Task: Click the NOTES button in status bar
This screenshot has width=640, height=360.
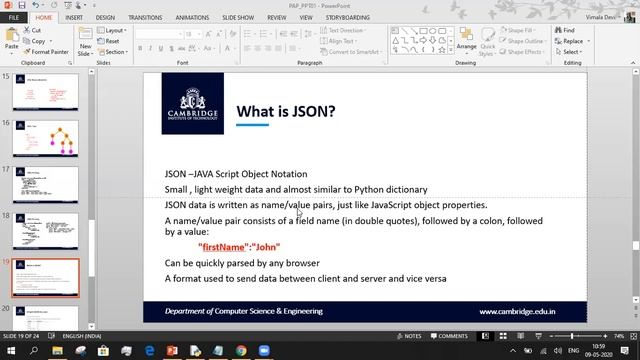Action: [x=409, y=336]
